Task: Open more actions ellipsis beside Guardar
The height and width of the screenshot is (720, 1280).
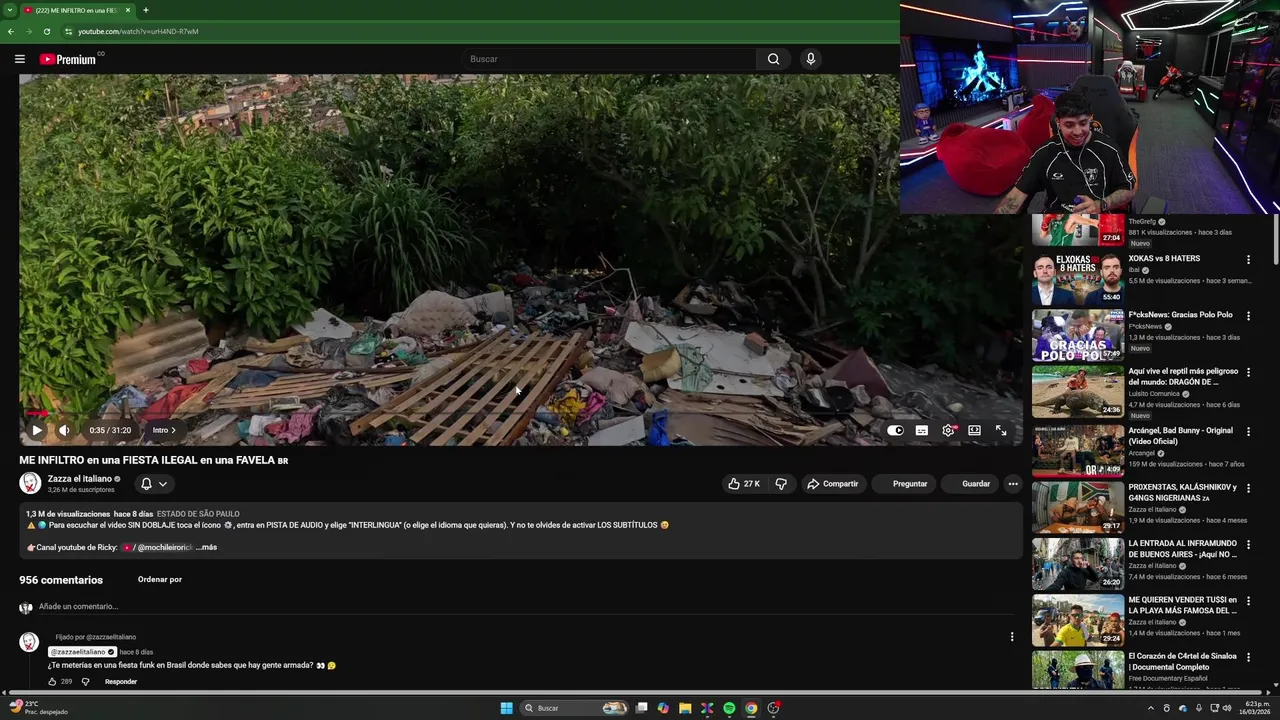Action: 1012,484
